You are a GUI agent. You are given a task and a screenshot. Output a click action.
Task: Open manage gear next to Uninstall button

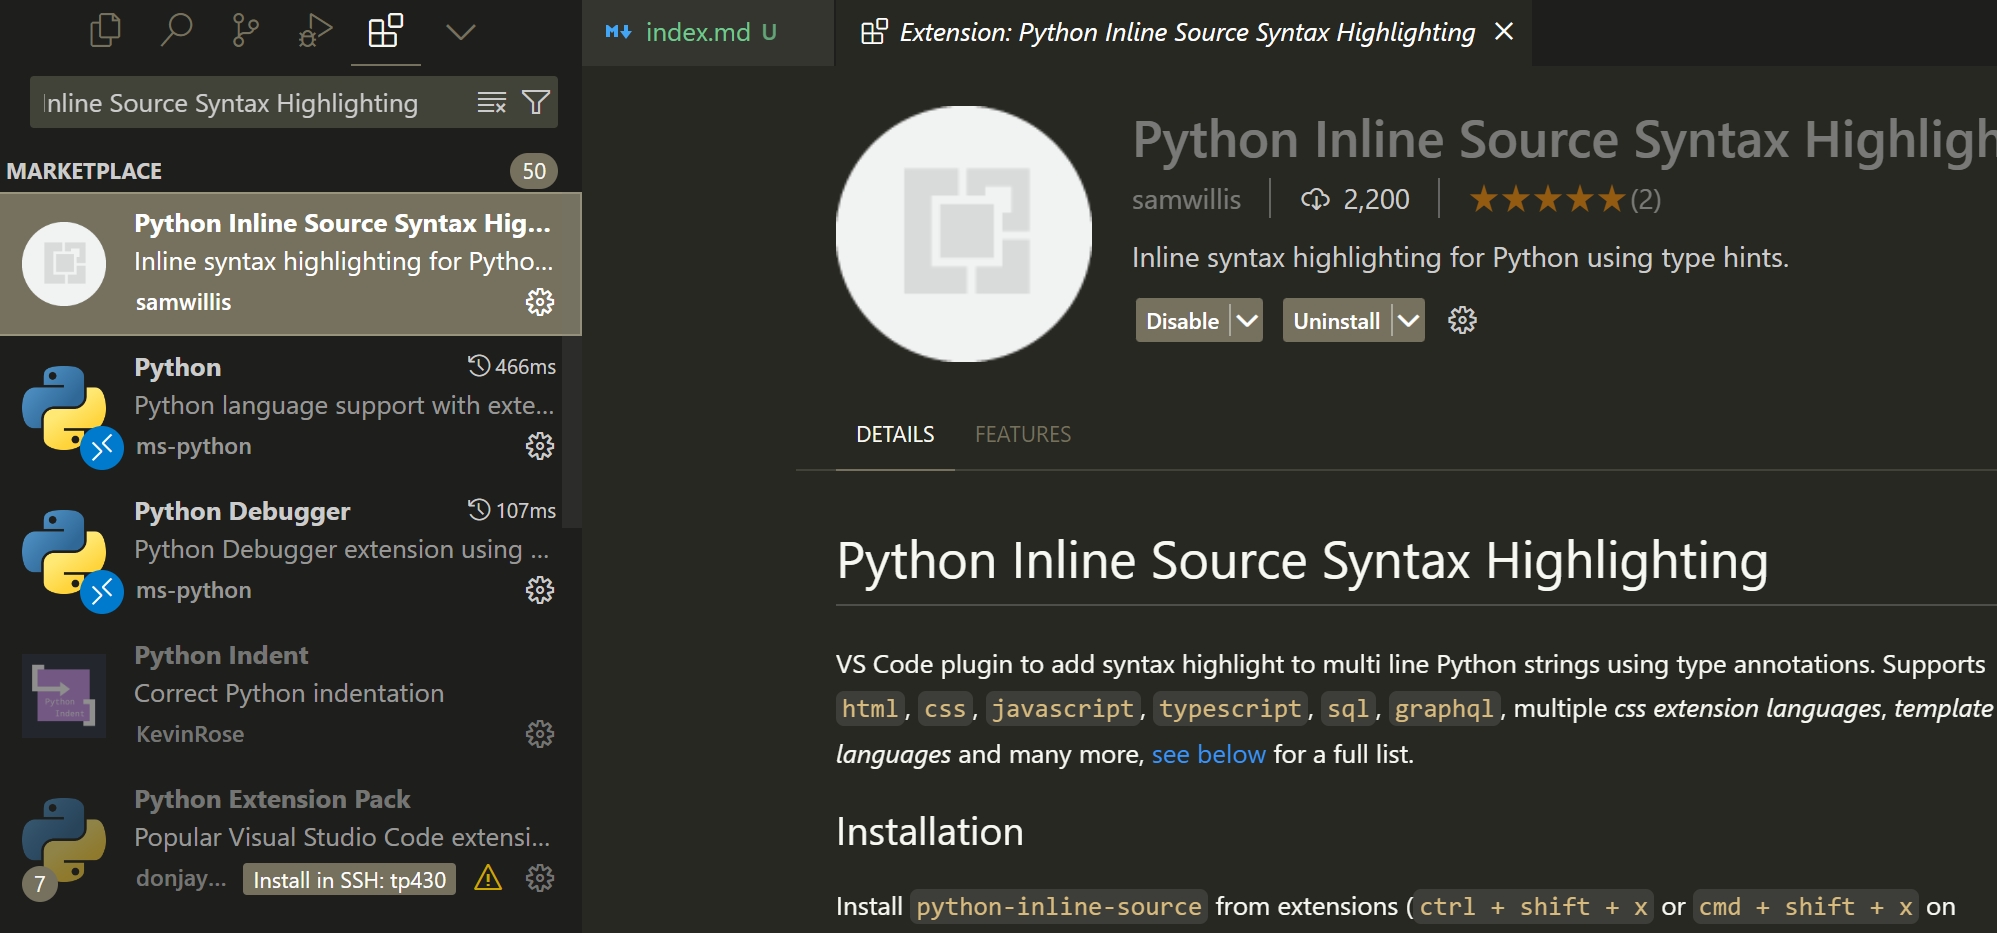pos(1462,320)
